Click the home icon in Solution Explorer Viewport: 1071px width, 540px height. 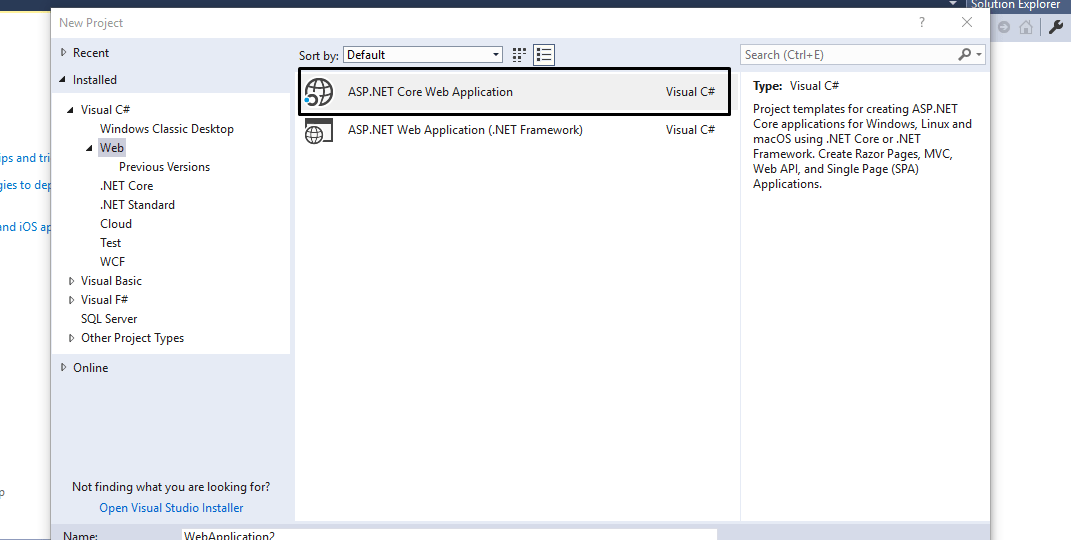tap(1025, 28)
